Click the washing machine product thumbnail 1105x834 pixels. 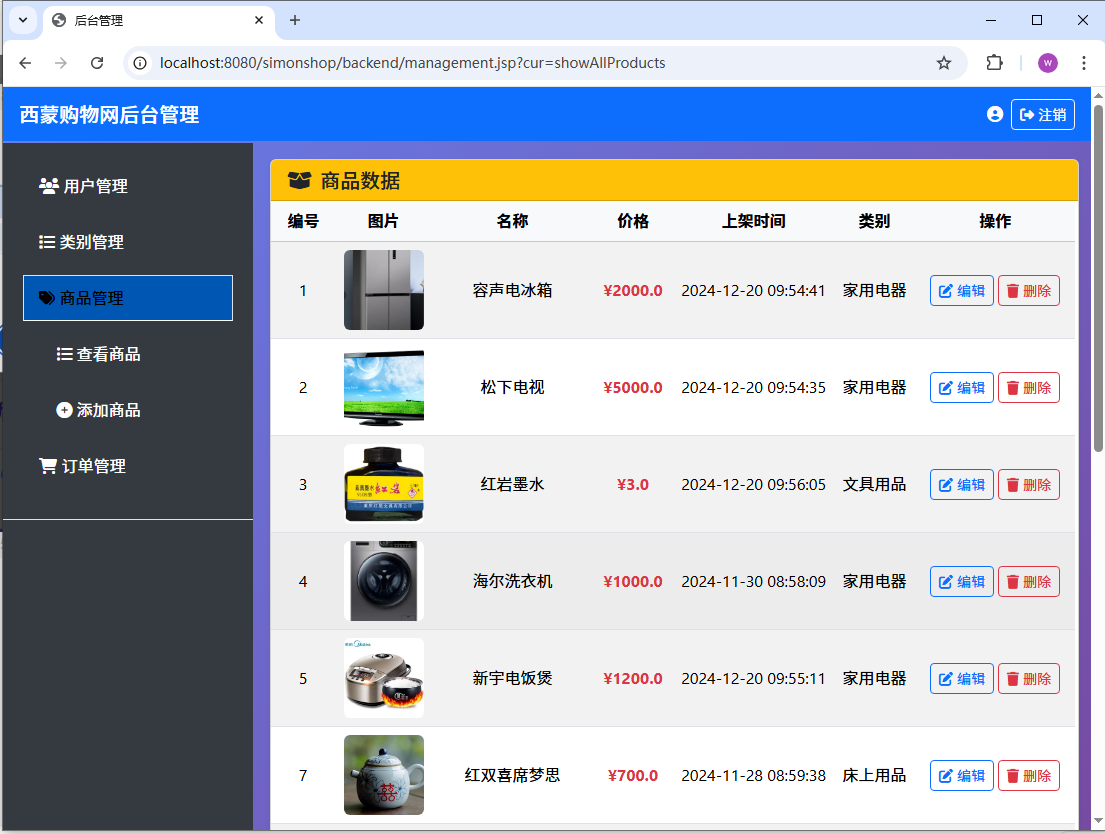point(384,581)
